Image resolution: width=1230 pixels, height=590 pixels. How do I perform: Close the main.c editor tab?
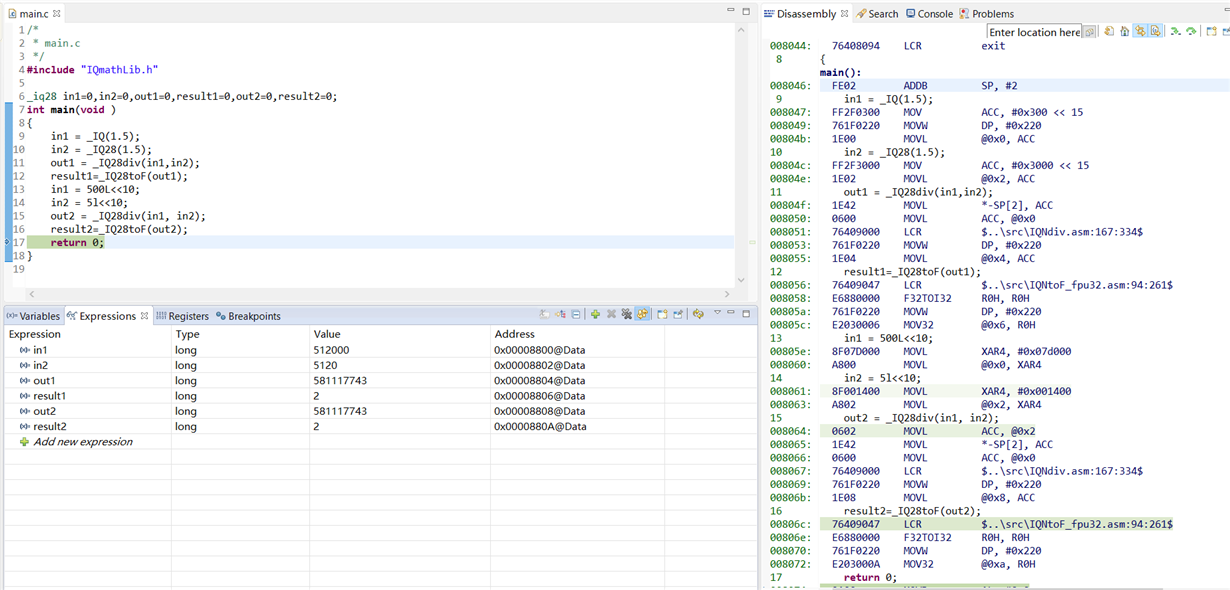(57, 14)
